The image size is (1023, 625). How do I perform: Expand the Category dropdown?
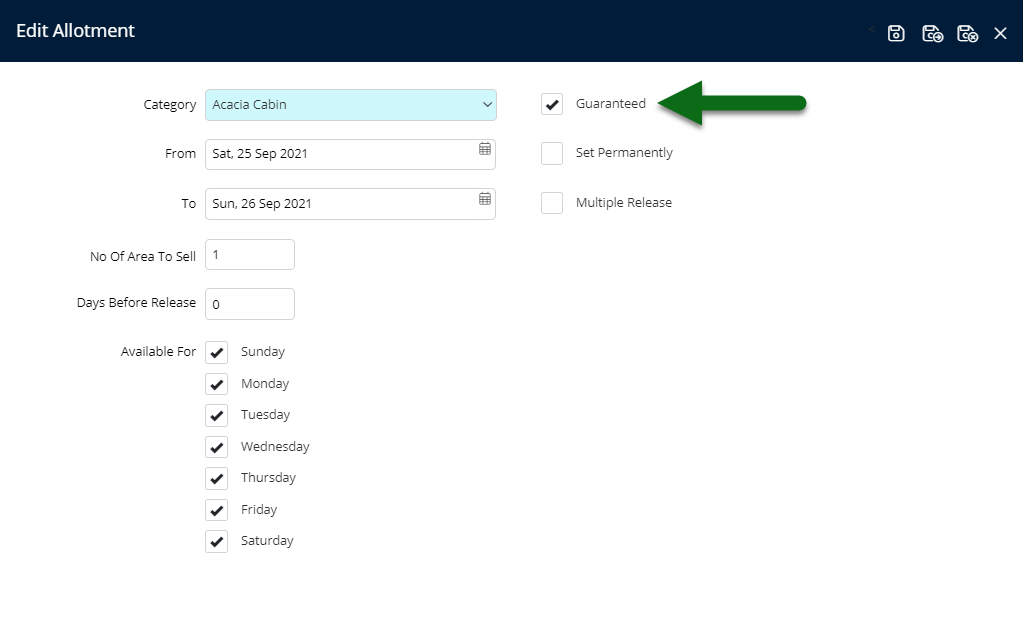[x=487, y=104]
